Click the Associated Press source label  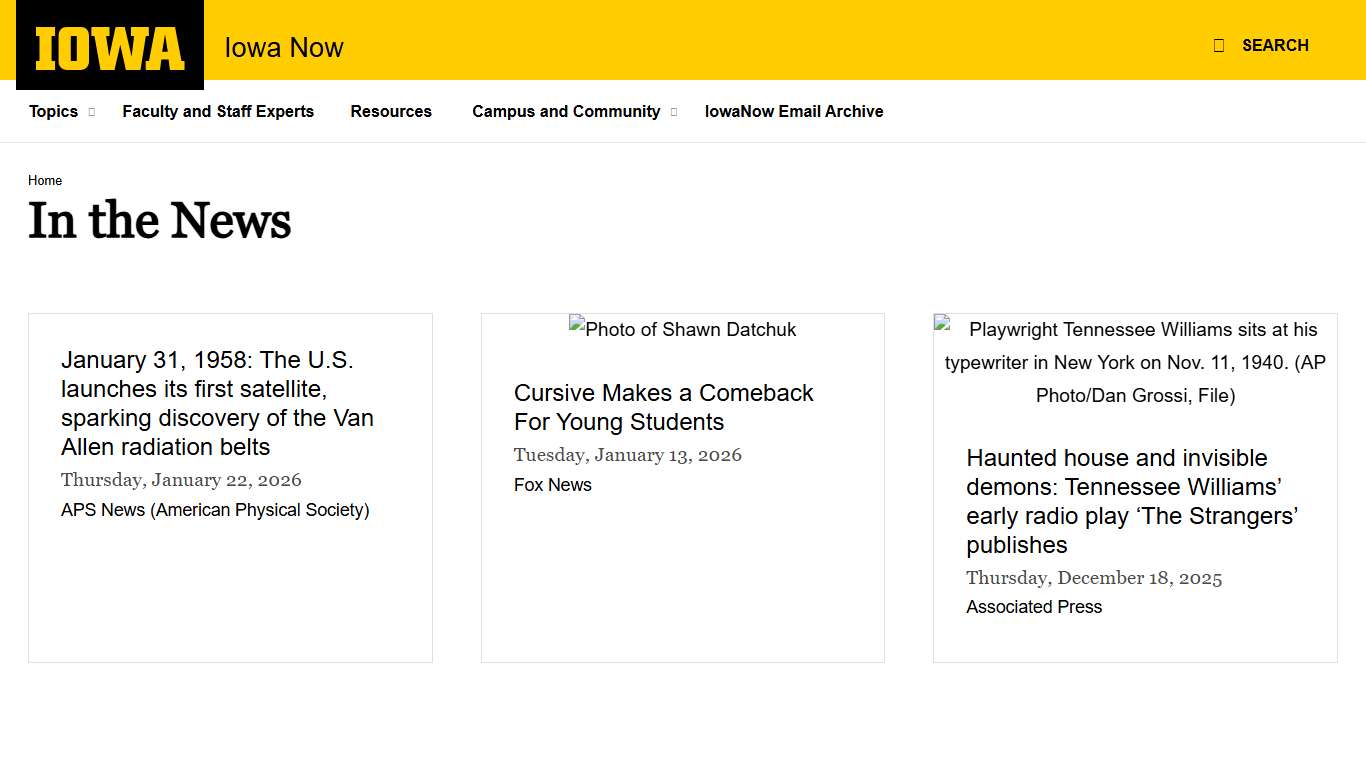pos(1034,607)
